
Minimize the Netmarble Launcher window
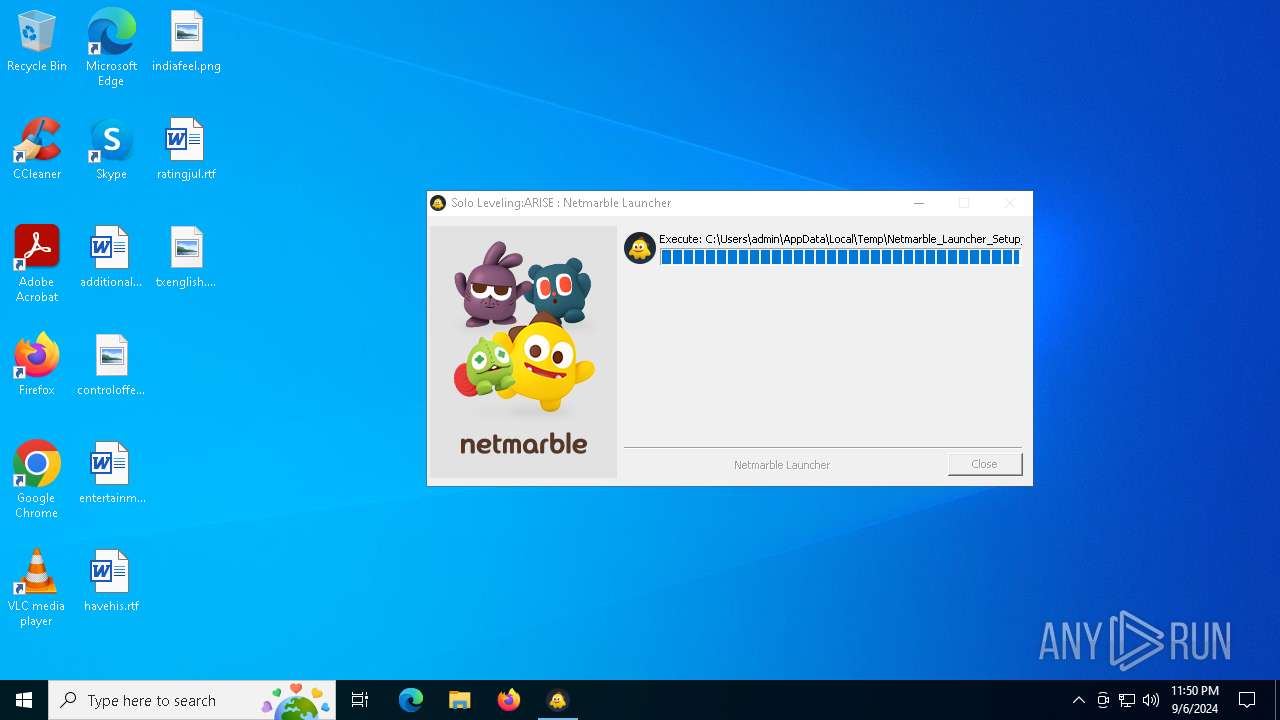tap(919, 203)
